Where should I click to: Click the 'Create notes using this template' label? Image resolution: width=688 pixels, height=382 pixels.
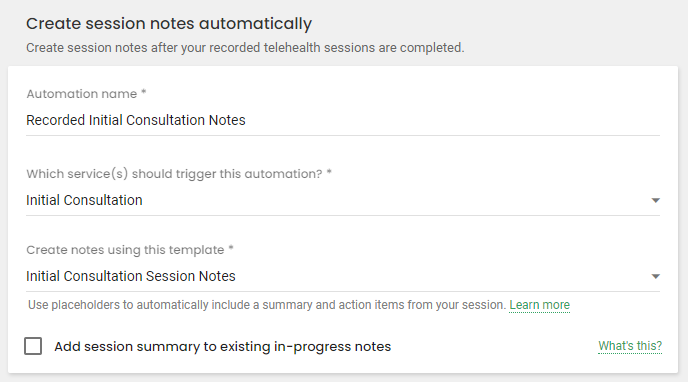click(x=129, y=250)
